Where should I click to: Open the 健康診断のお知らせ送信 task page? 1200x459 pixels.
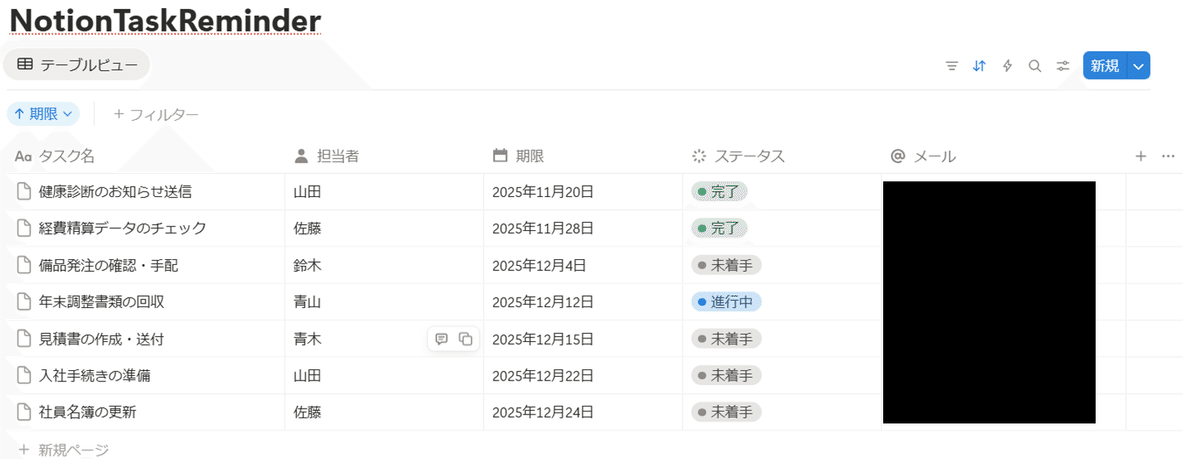coord(115,191)
